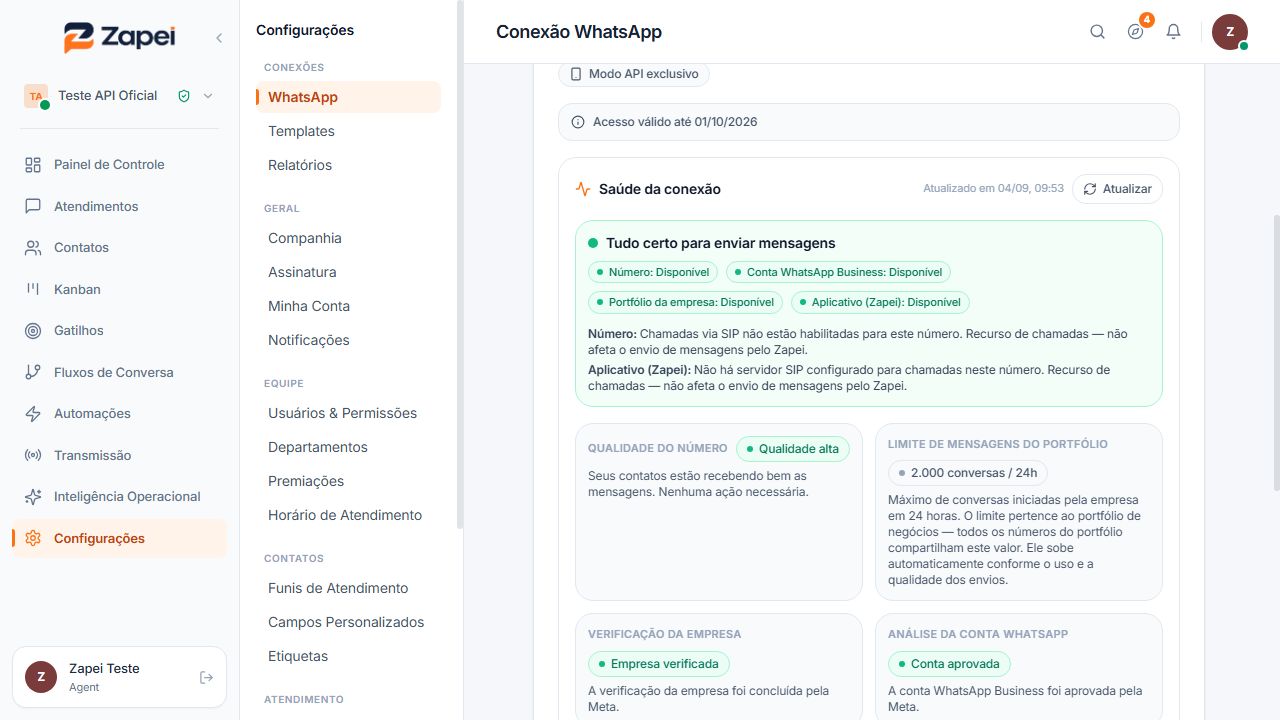
Task: Click the Conexão WhatsApp page title
Action: pyautogui.click(x=579, y=32)
